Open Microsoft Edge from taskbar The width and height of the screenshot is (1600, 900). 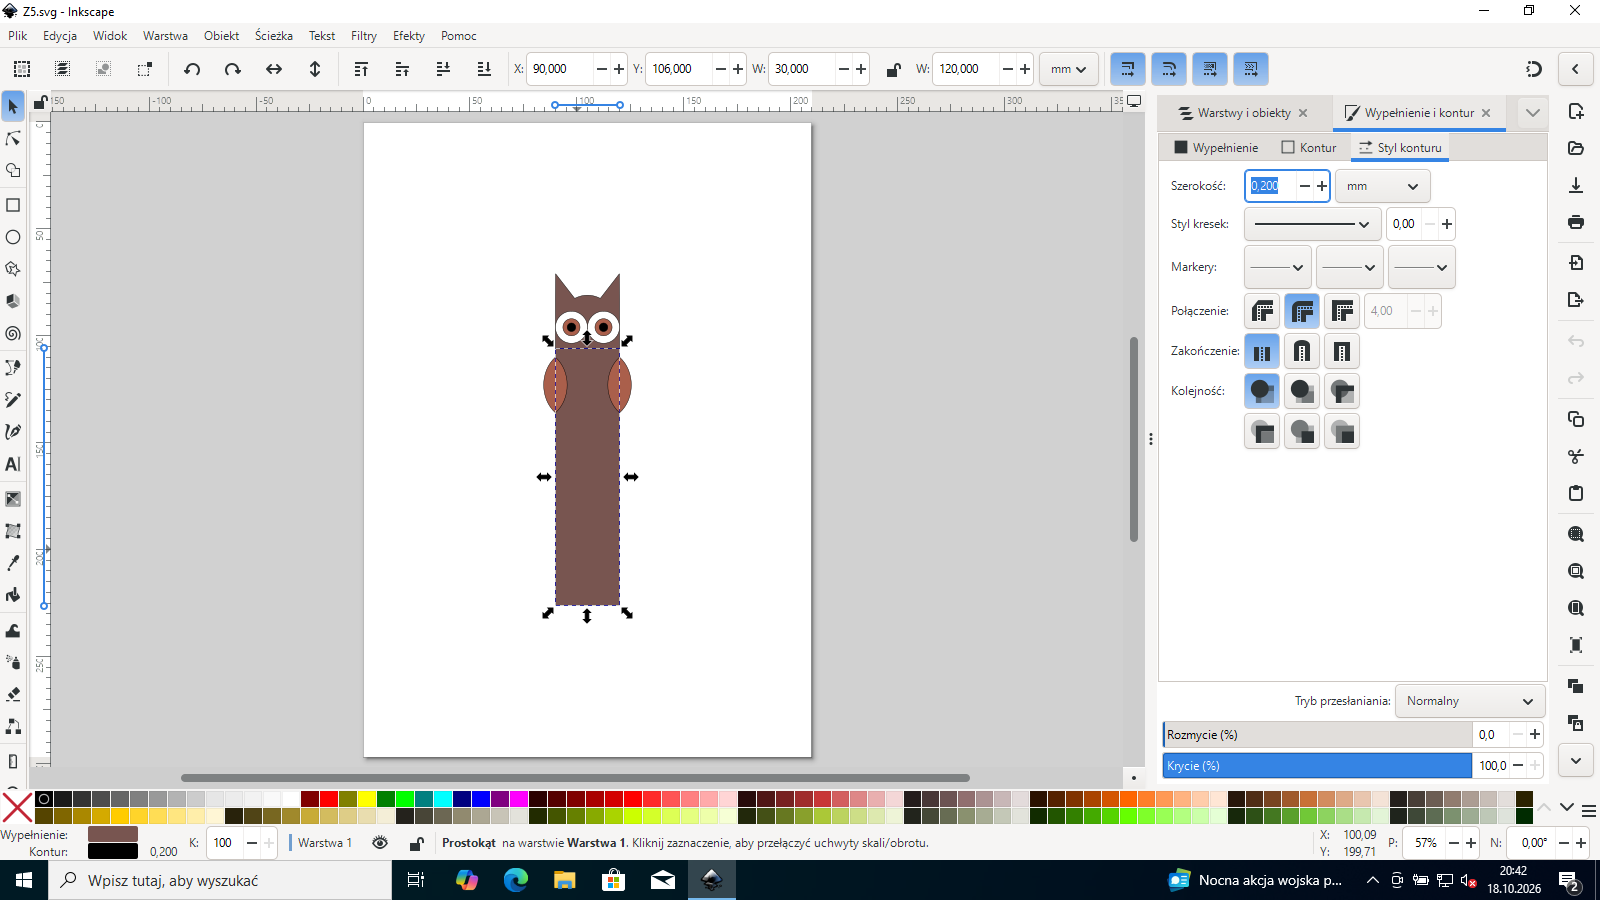point(516,880)
